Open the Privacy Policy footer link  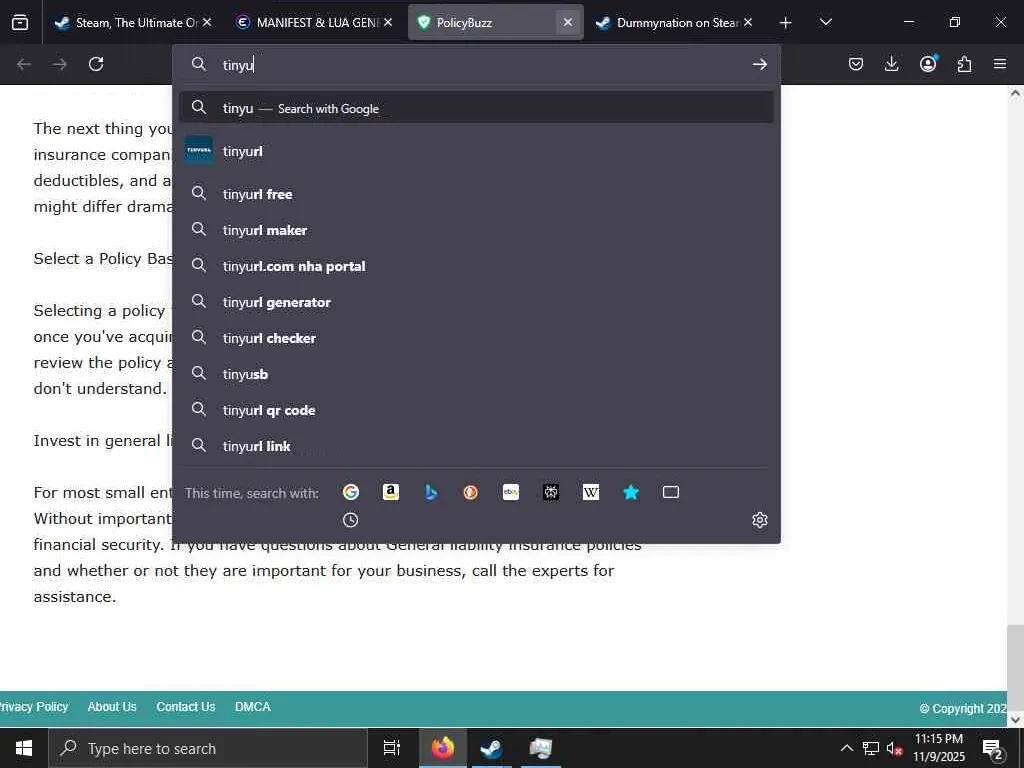coord(33,707)
